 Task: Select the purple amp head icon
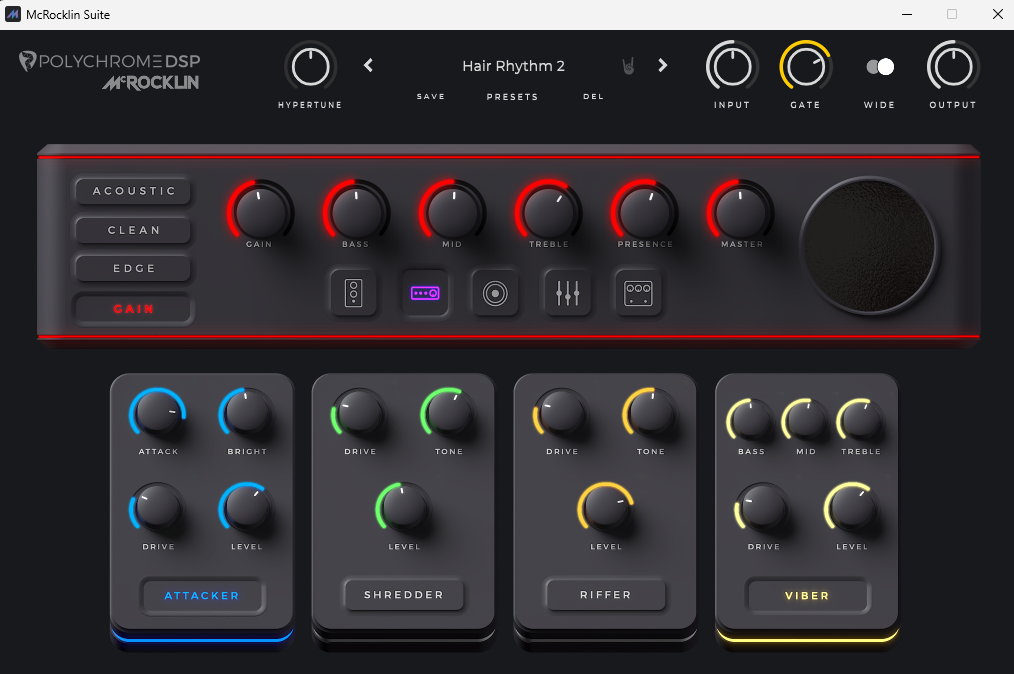pos(425,293)
